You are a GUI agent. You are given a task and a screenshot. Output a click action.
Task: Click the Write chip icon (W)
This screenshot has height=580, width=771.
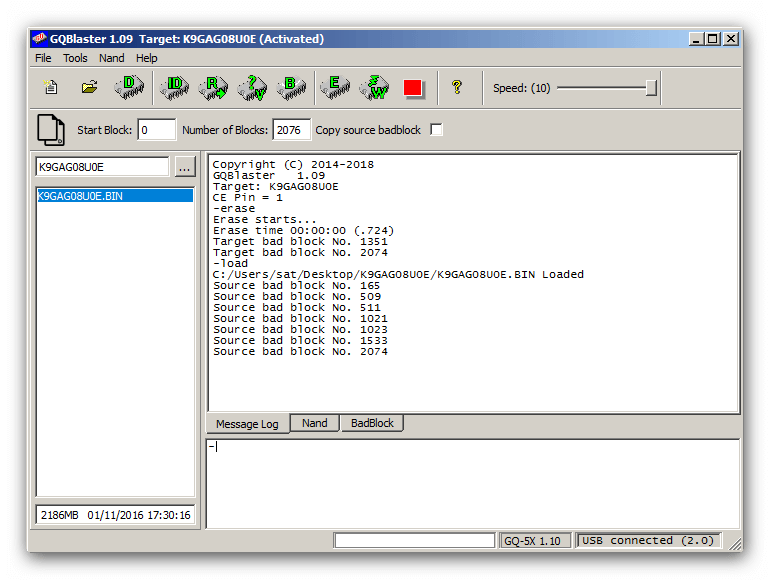coord(375,88)
